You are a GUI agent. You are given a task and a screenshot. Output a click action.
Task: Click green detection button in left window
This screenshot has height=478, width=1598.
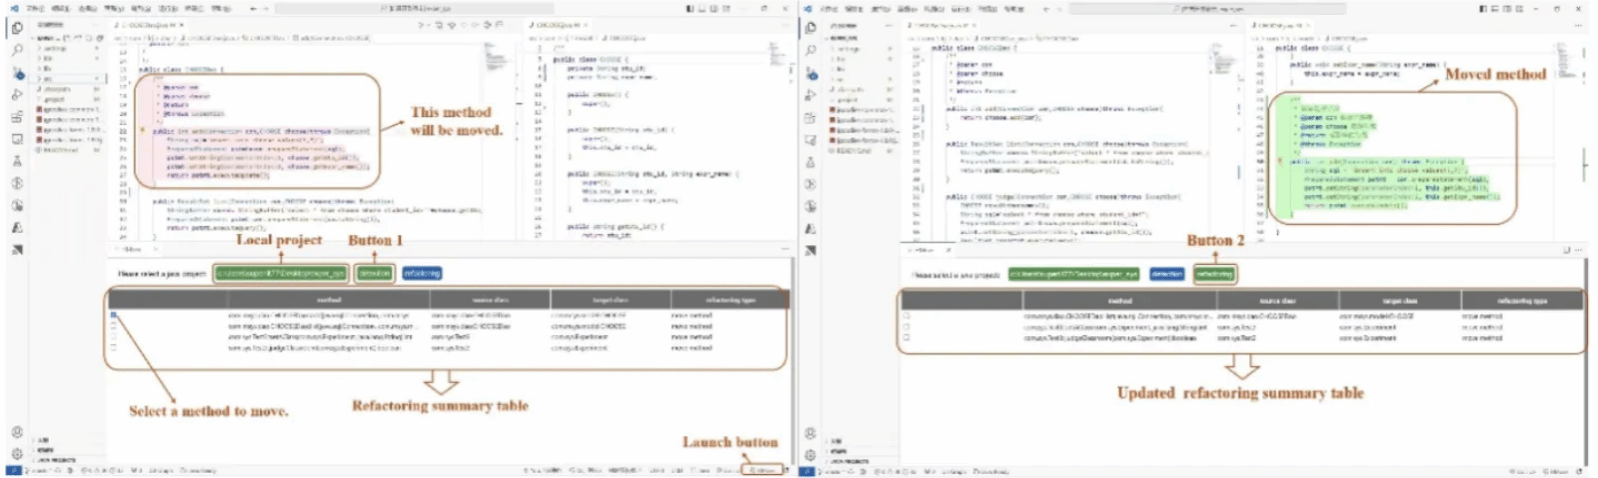coord(375,273)
